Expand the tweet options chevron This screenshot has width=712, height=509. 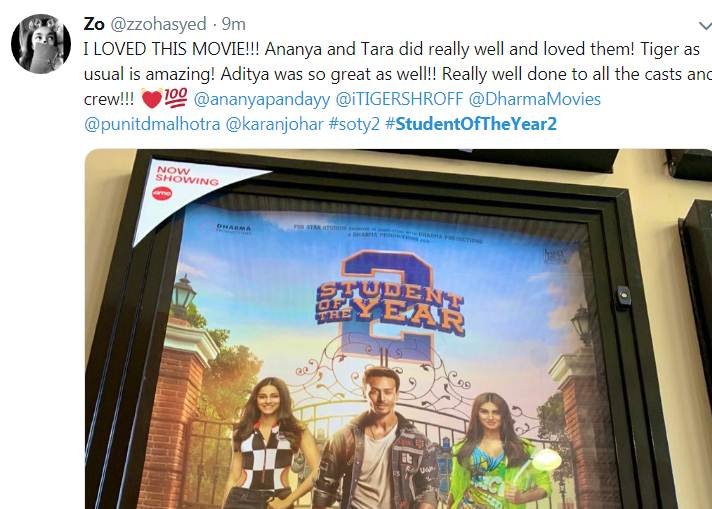(x=705, y=26)
